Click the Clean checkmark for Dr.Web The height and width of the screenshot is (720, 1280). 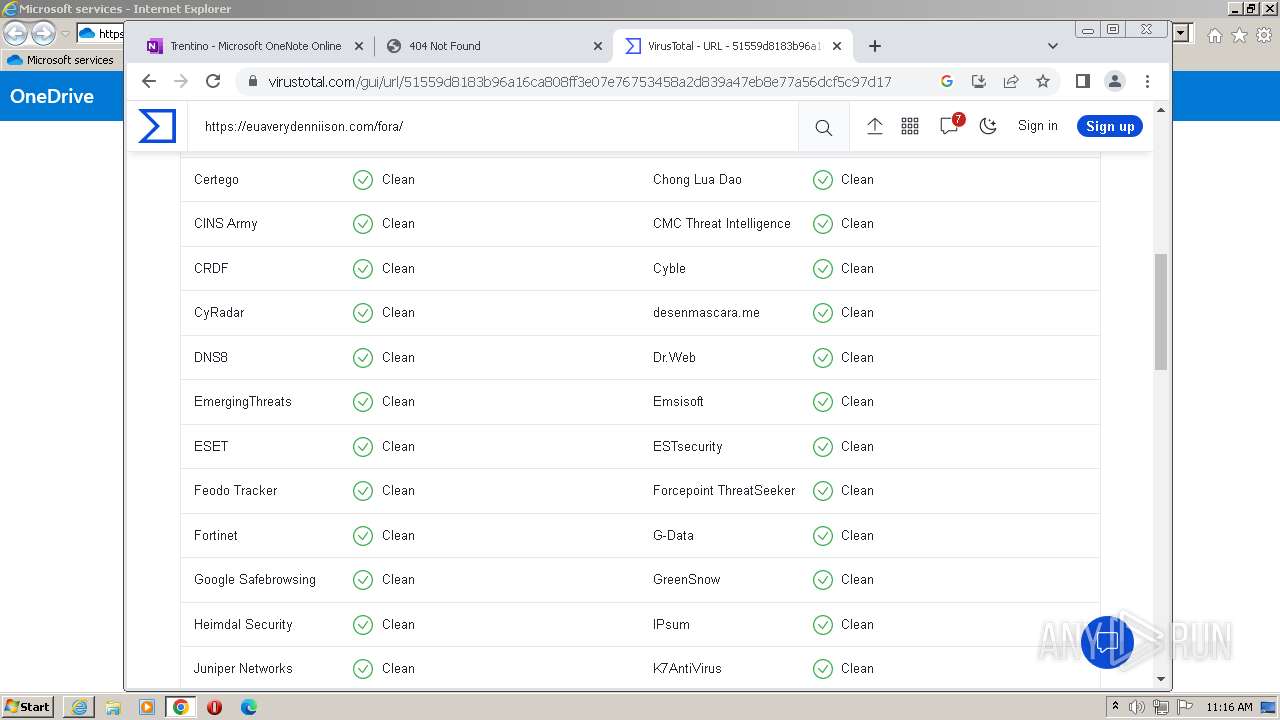coord(823,358)
